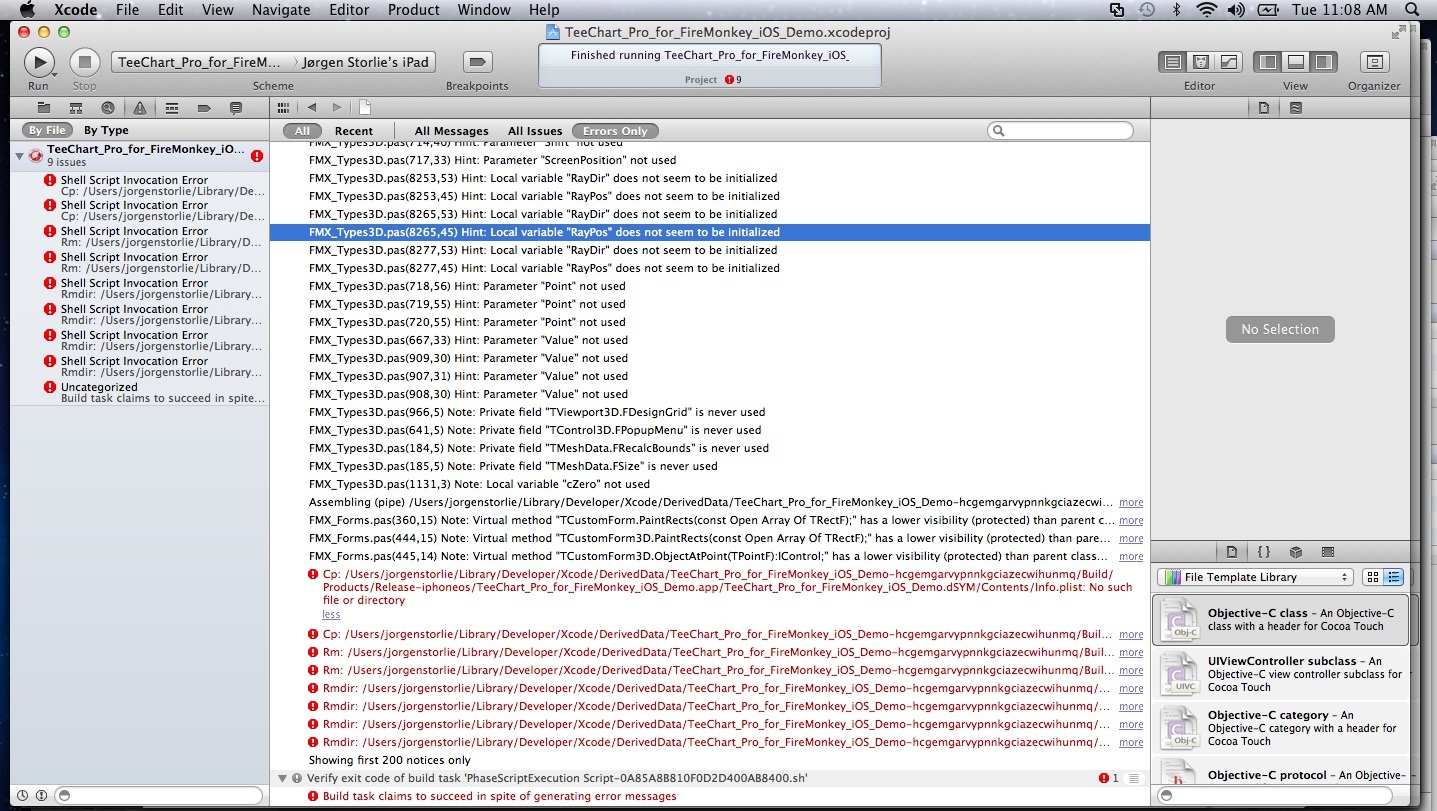The height and width of the screenshot is (811, 1437).
Task: Click the Run button in the toolbar
Action: [39, 62]
